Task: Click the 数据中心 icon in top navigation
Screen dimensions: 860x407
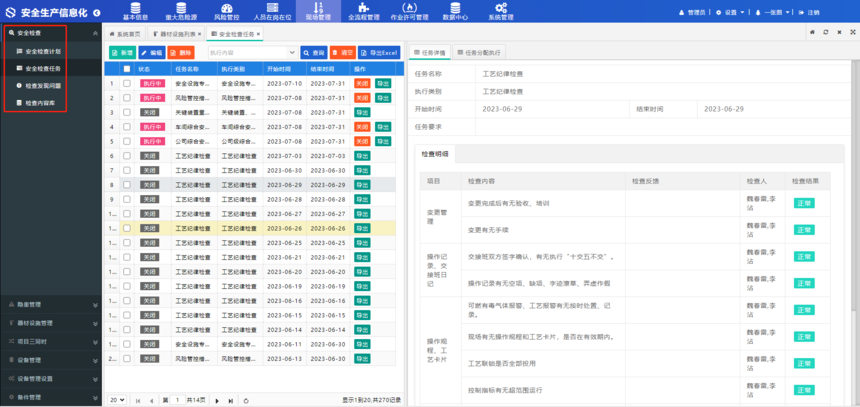Action: tap(455, 8)
